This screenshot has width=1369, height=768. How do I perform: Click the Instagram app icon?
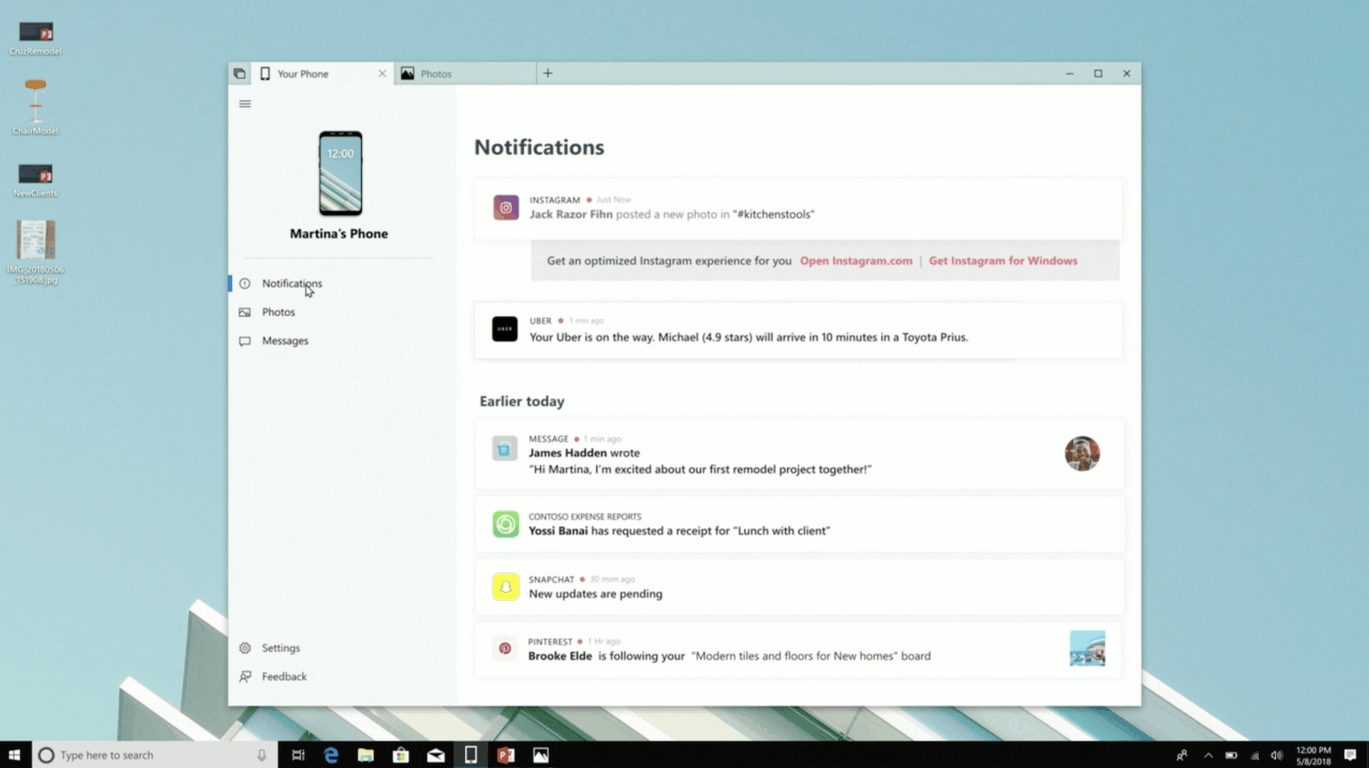[506, 208]
